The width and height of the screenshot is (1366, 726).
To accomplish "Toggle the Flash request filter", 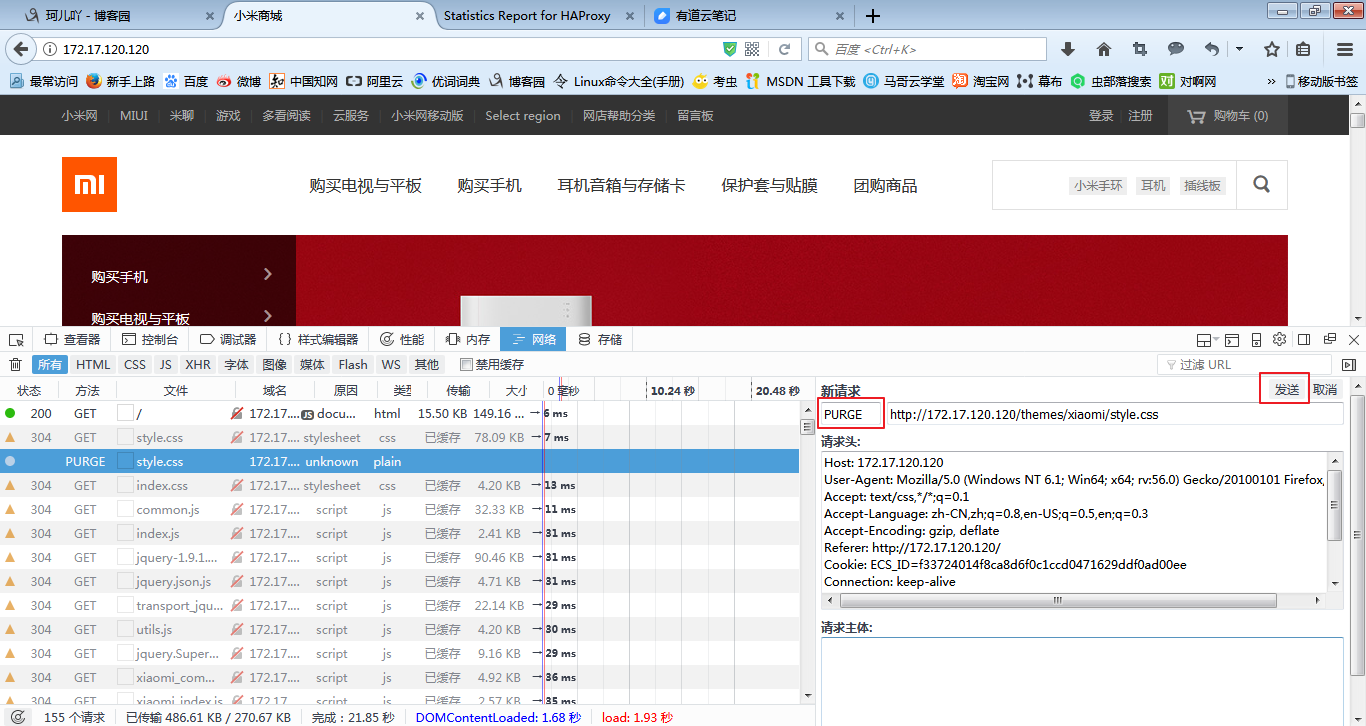I will coord(352,364).
